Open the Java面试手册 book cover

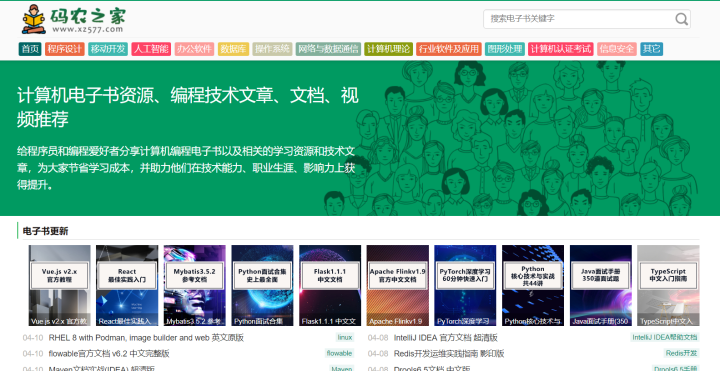coord(601,286)
